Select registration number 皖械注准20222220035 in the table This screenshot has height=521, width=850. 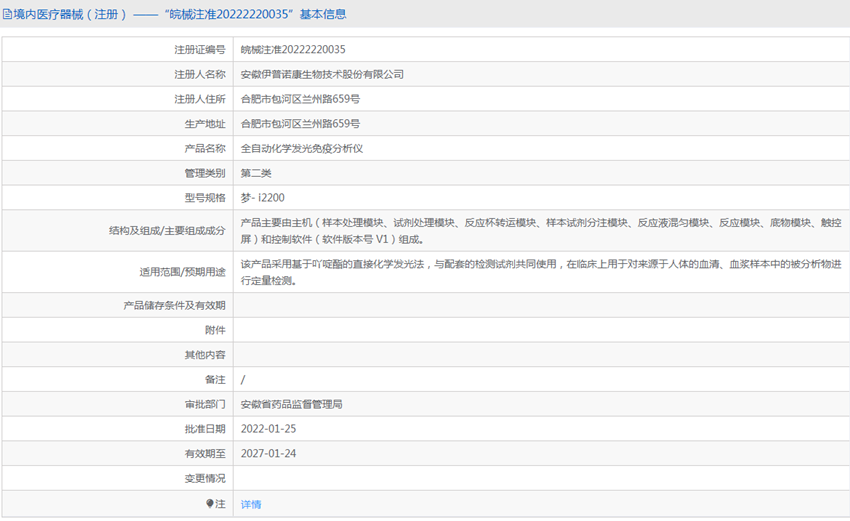293,49
